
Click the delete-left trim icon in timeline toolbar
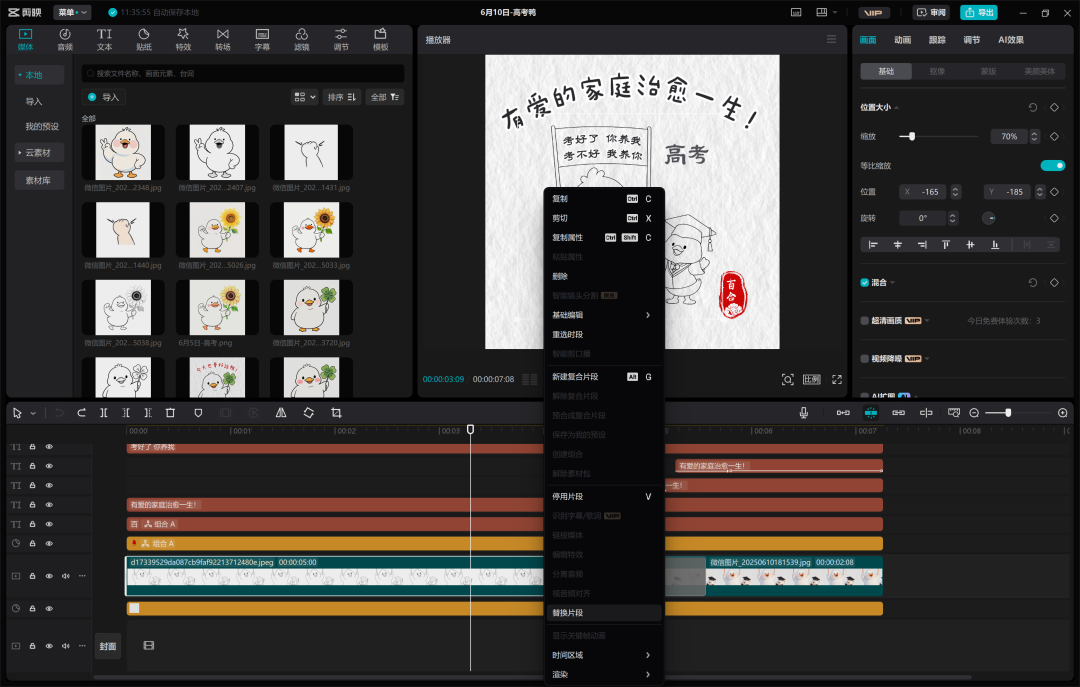click(x=125, y=413)
